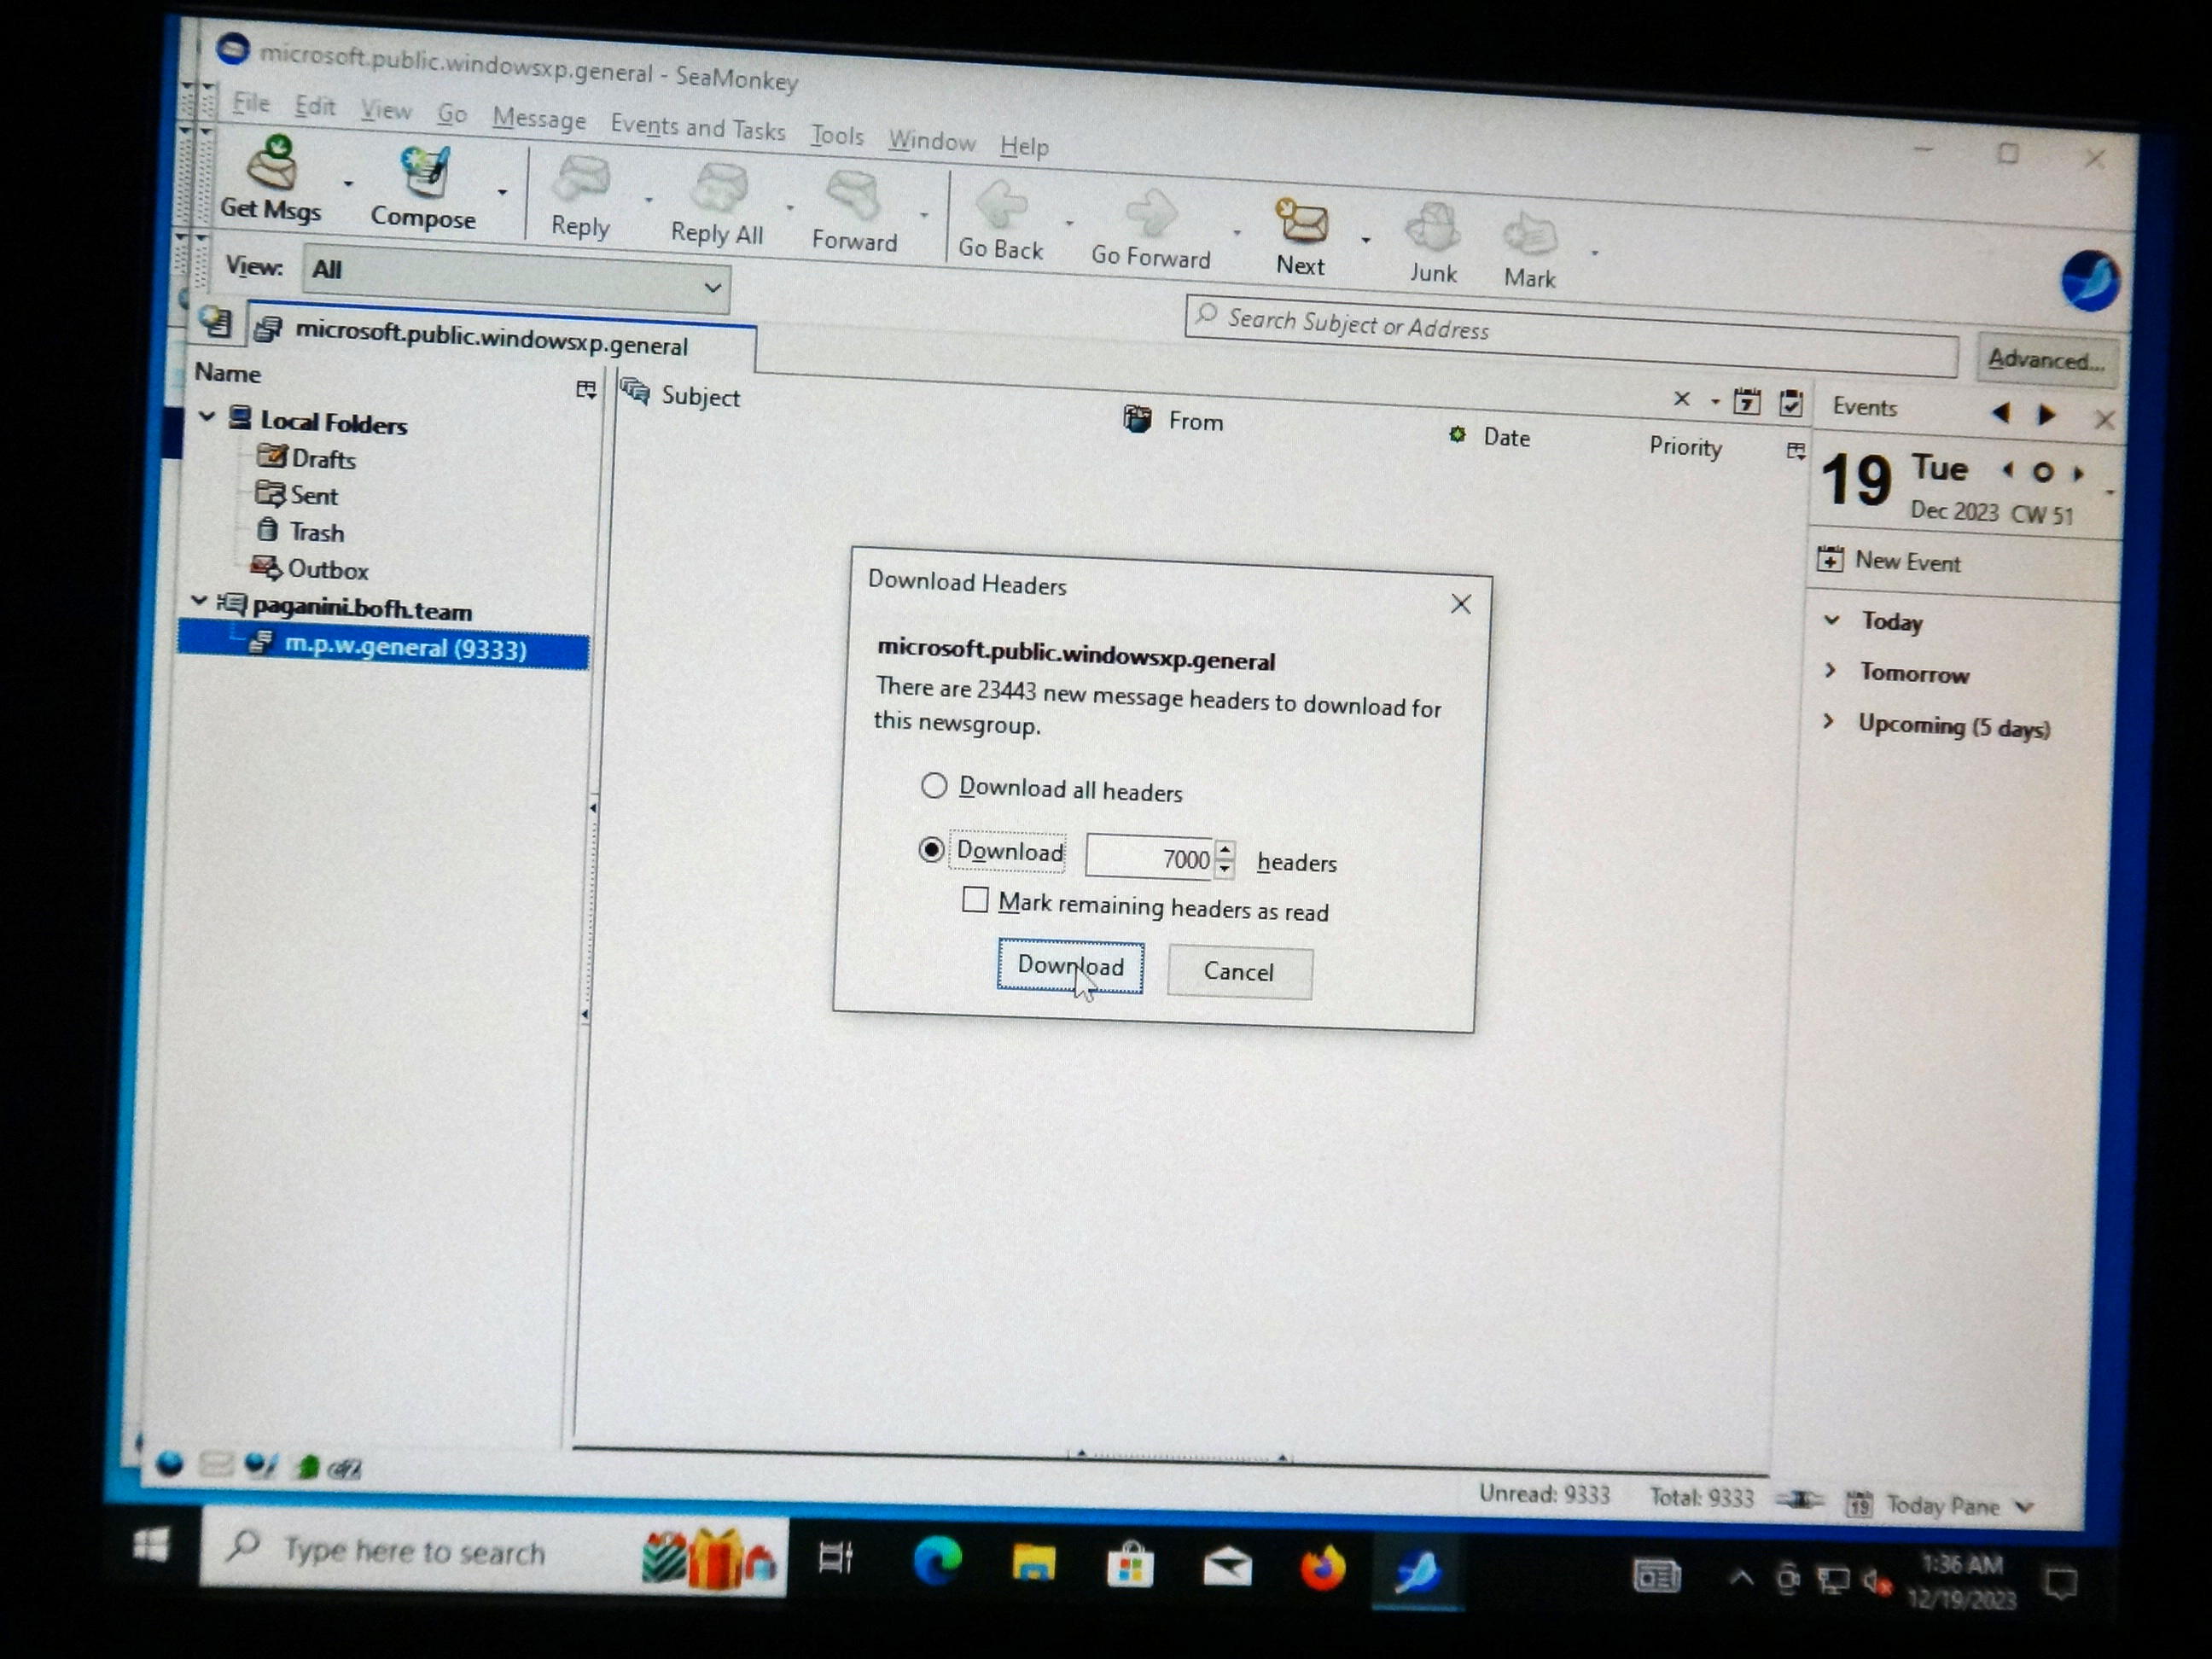
Task: Show calendar events icon in Events header
Action: pos(1747,401)
